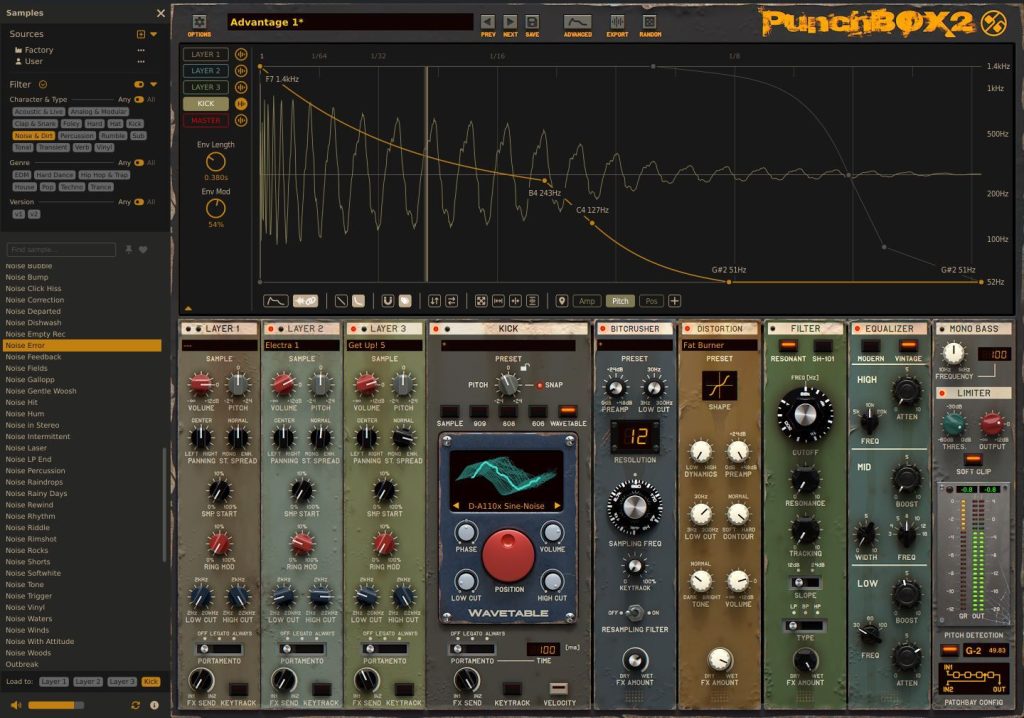Viewport: 1024px width, 718px height.
Task: Select the Techno genre tag
Action: [71, 187]
